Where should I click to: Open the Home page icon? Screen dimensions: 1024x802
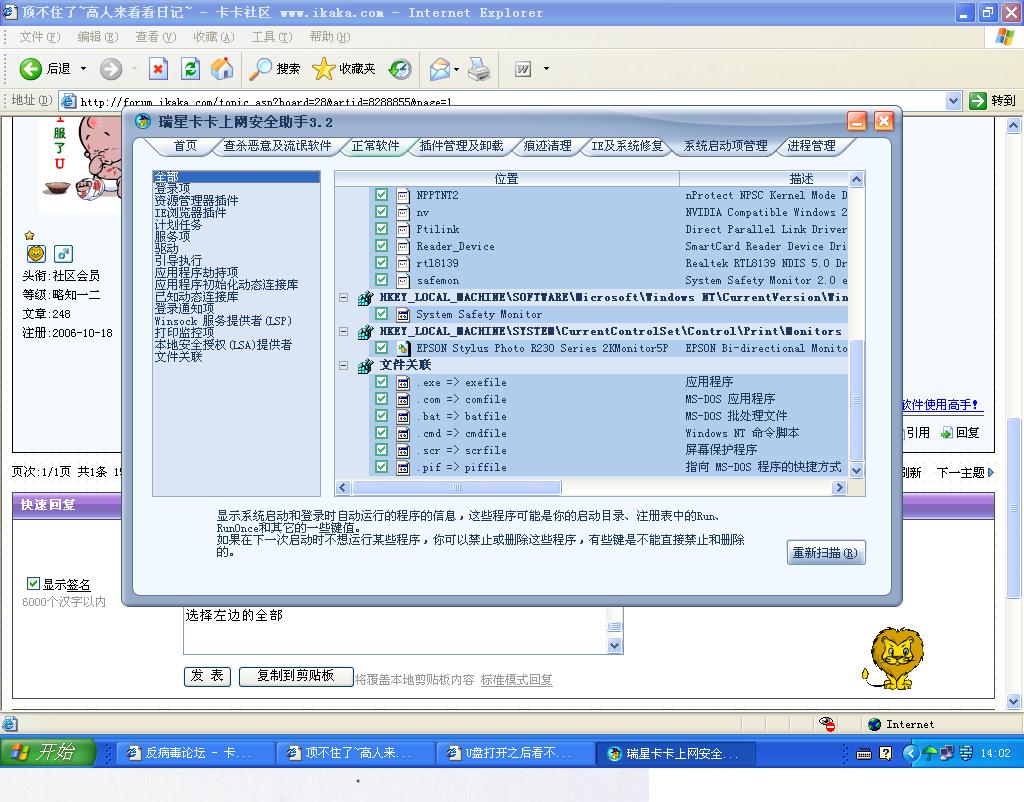pyautogui.click(x=222, y=69)
